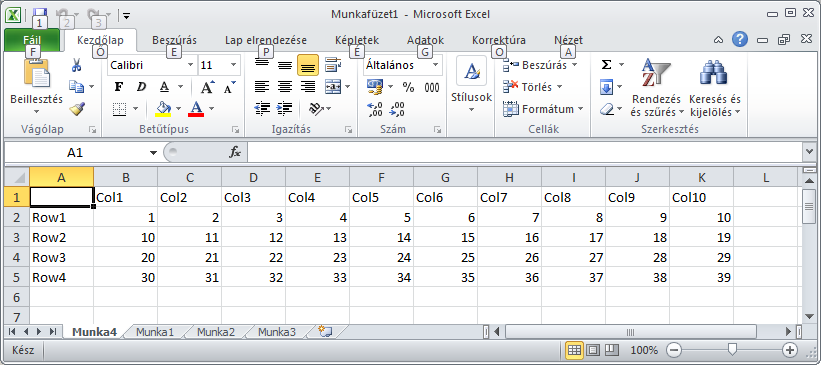Switch to the Adatok tab
This screenshot has height=365, width=821.
[425, 40]
